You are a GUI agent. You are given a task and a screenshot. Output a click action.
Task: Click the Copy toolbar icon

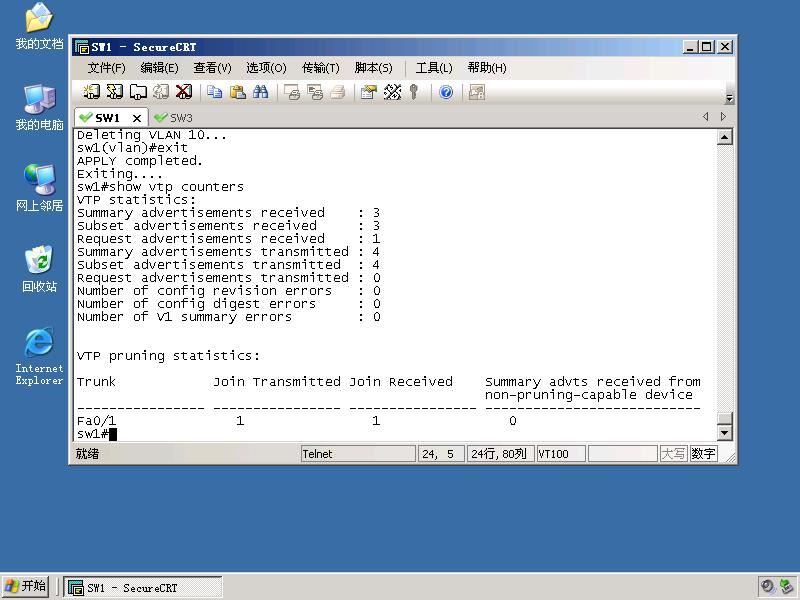[x=214, y=92]
